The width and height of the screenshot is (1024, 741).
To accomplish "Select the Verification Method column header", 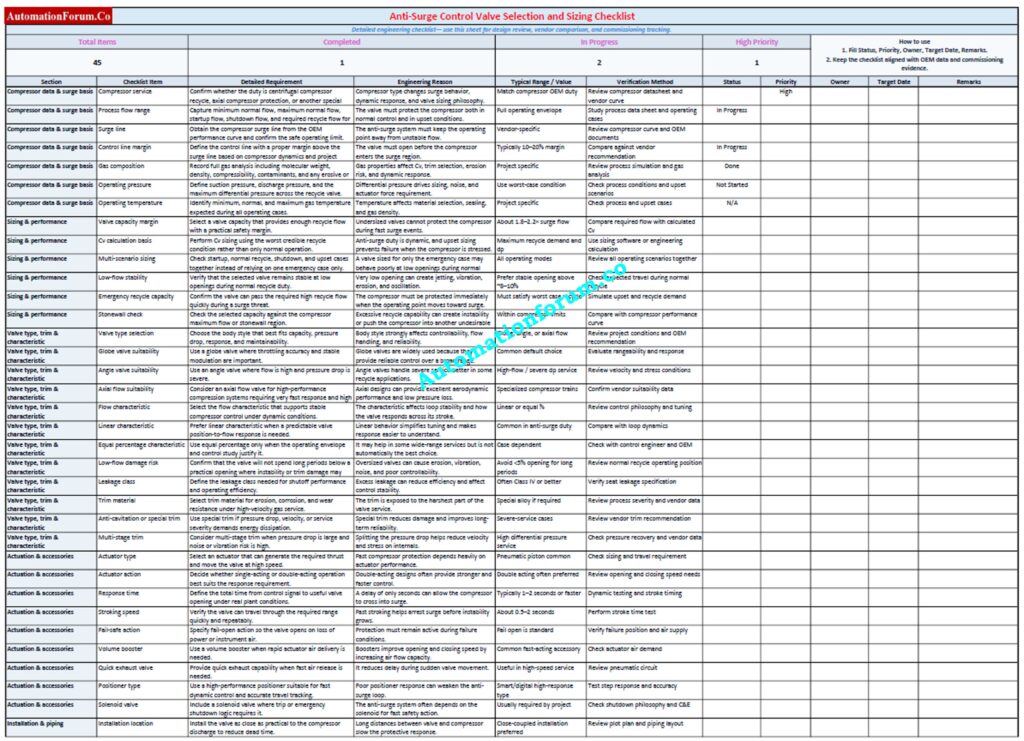I will 645,82.
